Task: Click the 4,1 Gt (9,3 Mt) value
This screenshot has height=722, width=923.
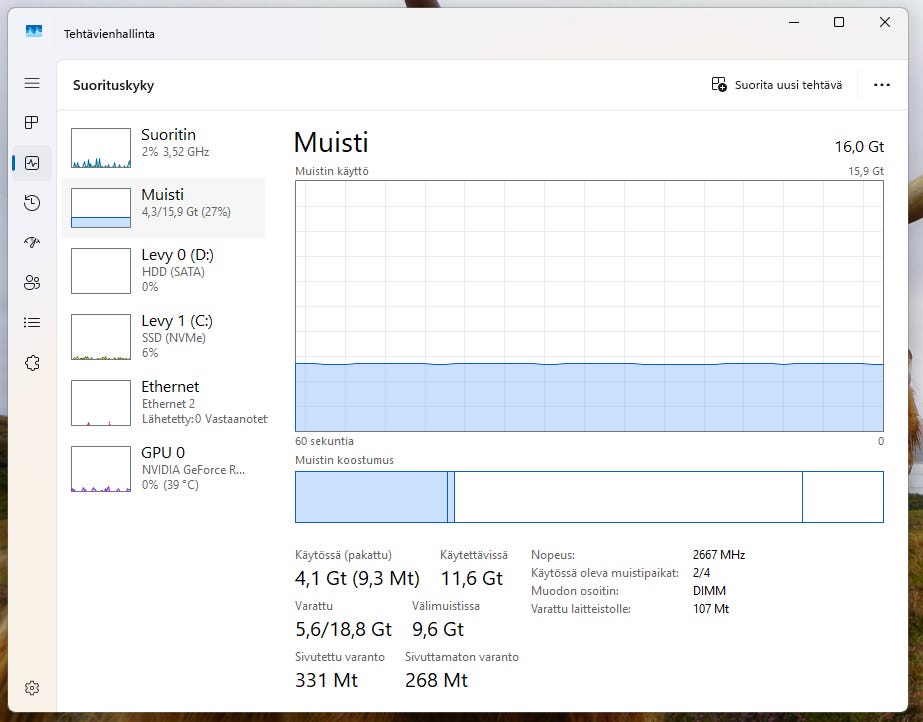Action: coord(357,578)
